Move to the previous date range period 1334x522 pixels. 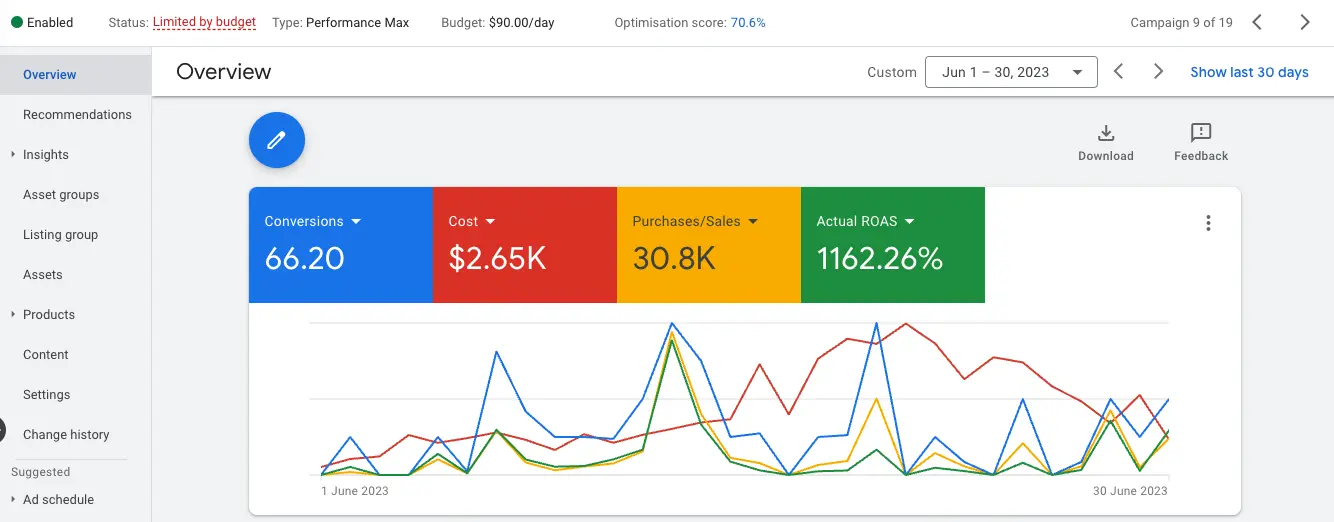point(1119,72)
